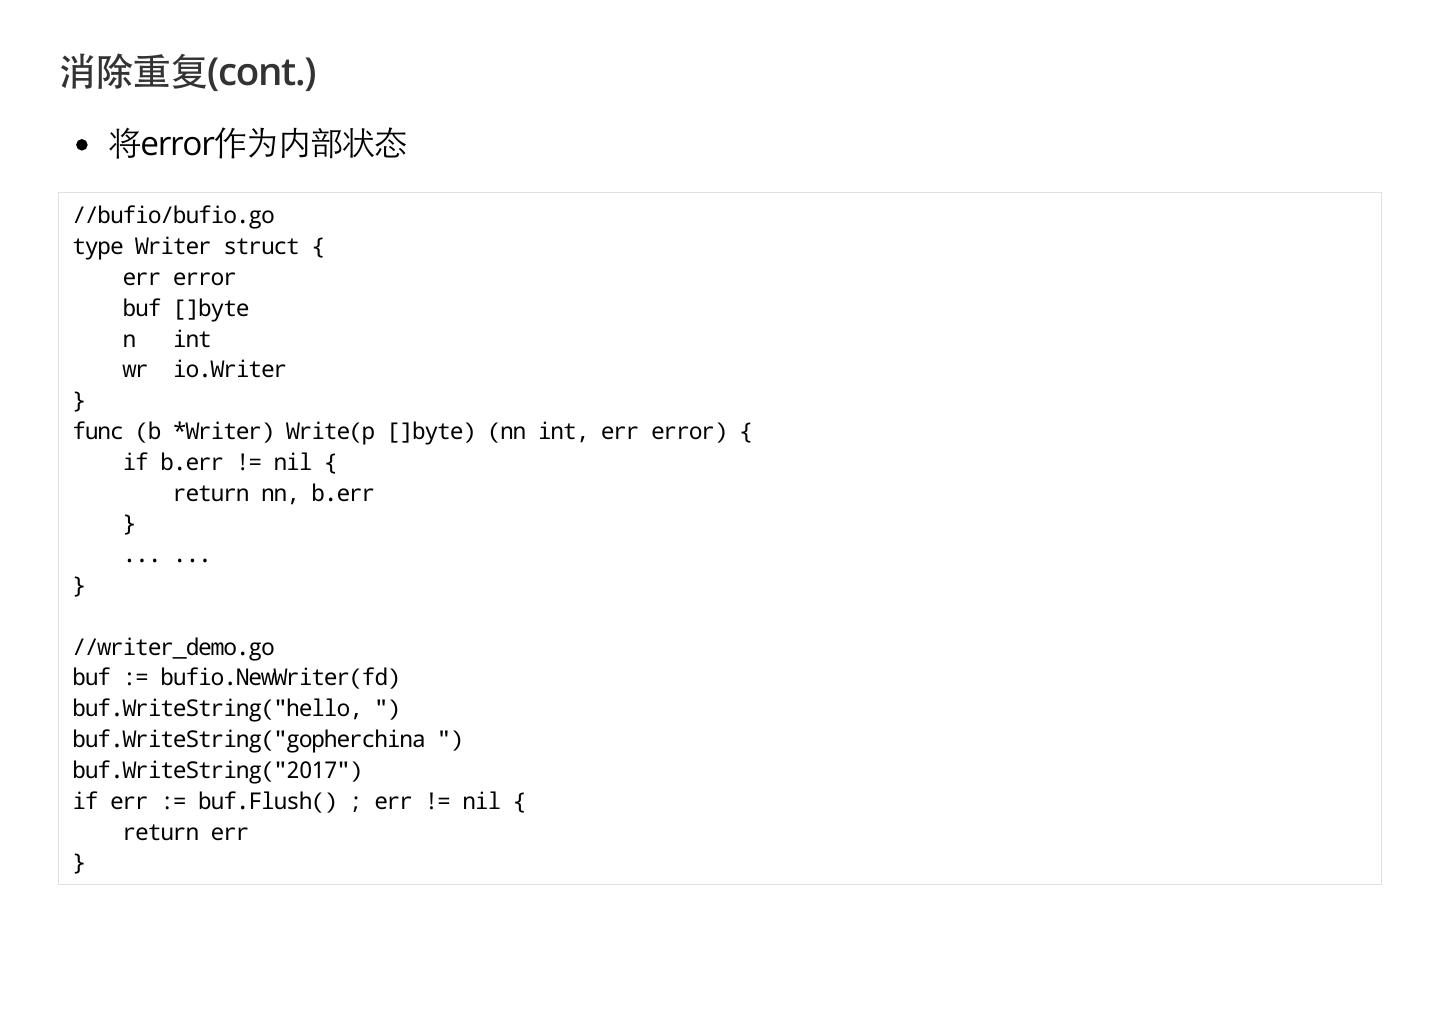
Task: Click the bullet text "将error作为内部状态"
Action: click(x=257, y=143)
